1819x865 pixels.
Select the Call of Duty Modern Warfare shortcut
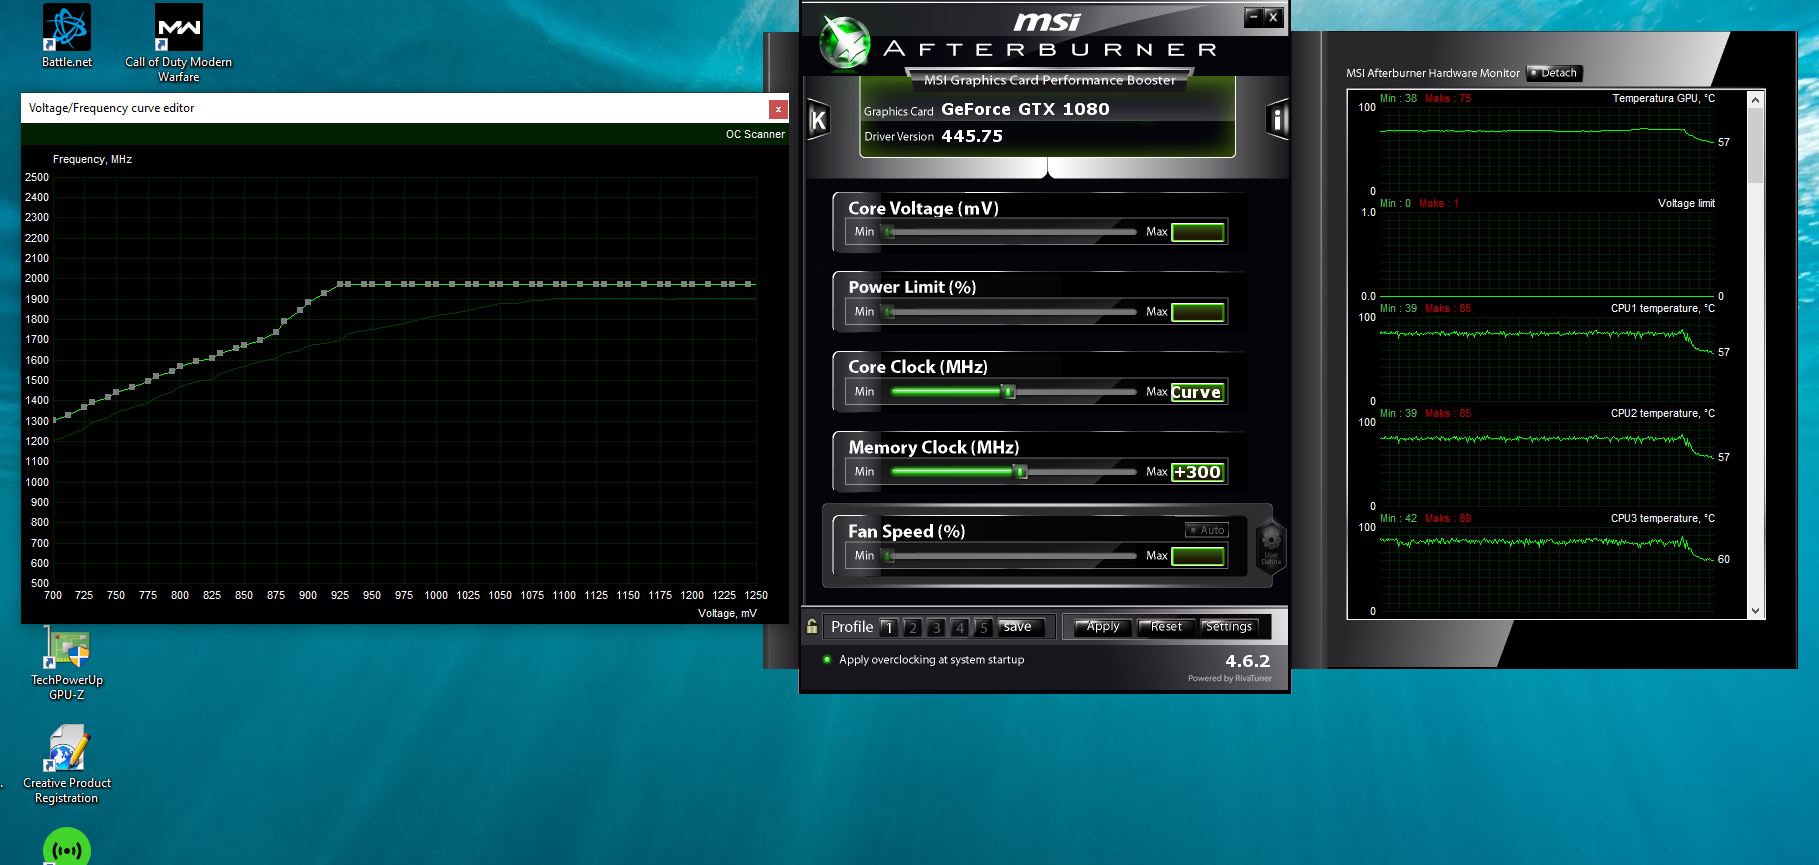[x=178, y=43]
